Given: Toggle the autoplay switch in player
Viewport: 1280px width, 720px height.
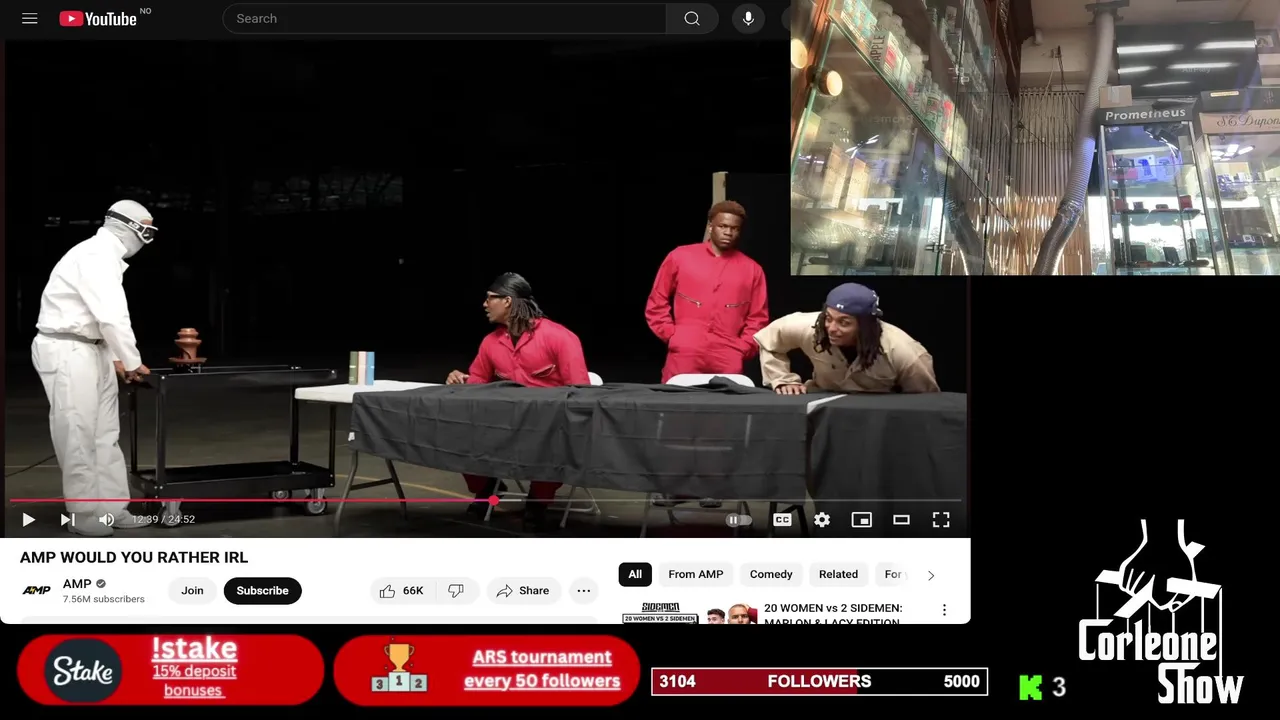Looking at the screenshot, I should tap(738, 520).
